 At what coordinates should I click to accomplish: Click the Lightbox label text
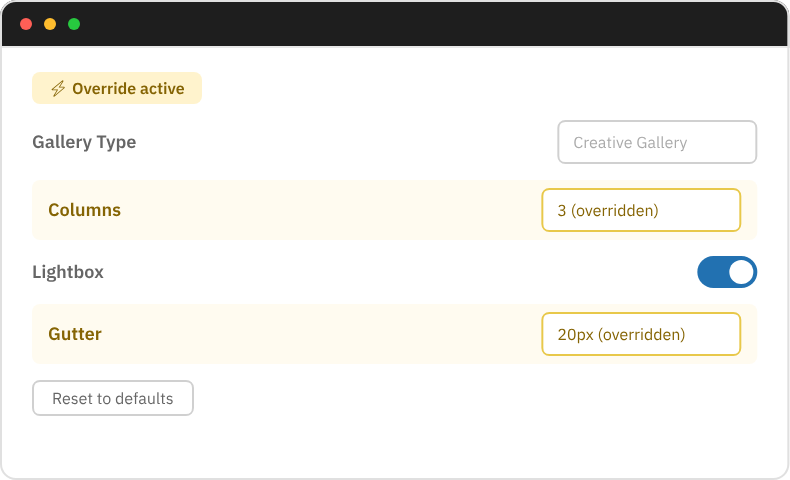click(68, 272)
